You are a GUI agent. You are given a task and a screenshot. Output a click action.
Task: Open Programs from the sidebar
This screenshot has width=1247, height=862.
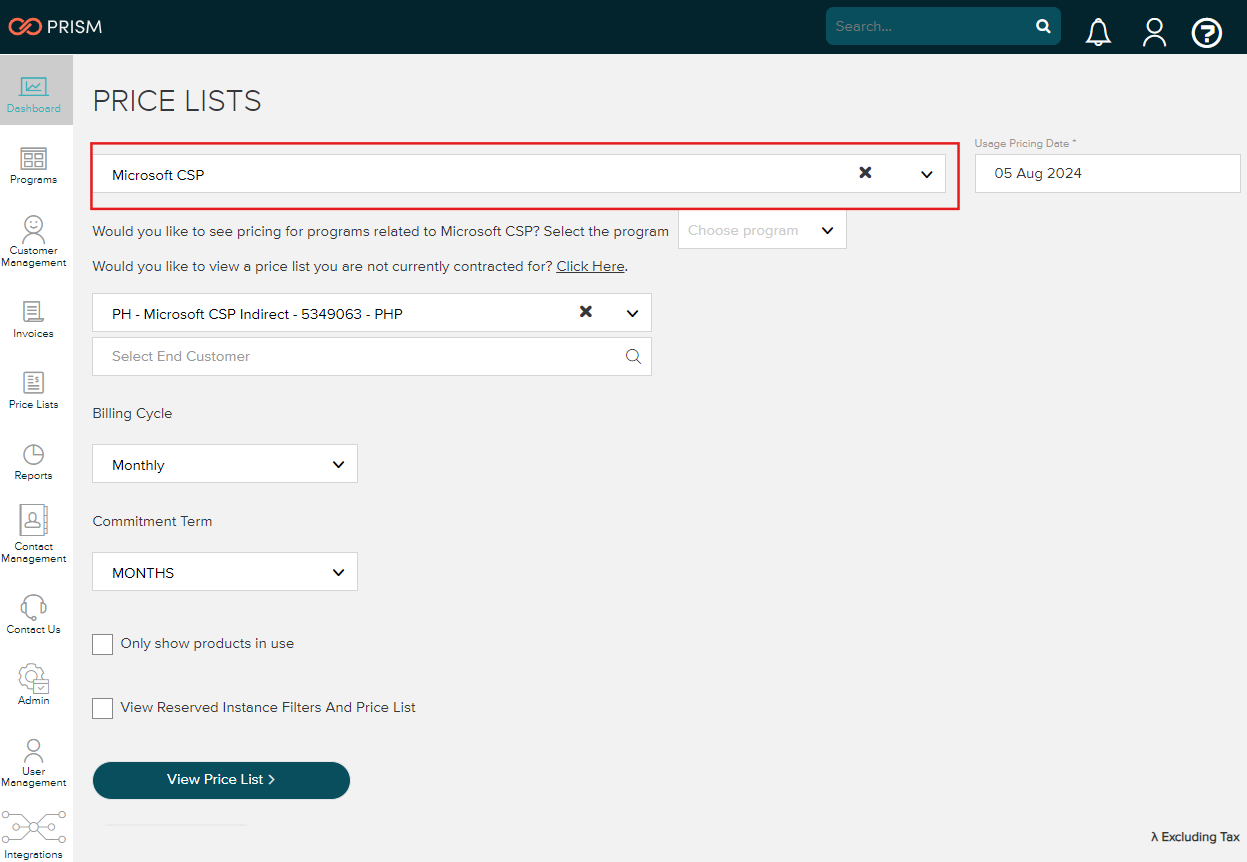(34, 166)
